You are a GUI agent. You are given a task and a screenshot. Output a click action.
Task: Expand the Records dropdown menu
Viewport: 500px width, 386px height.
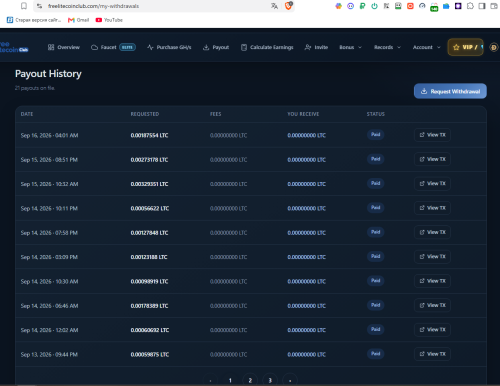pos(387,47)
